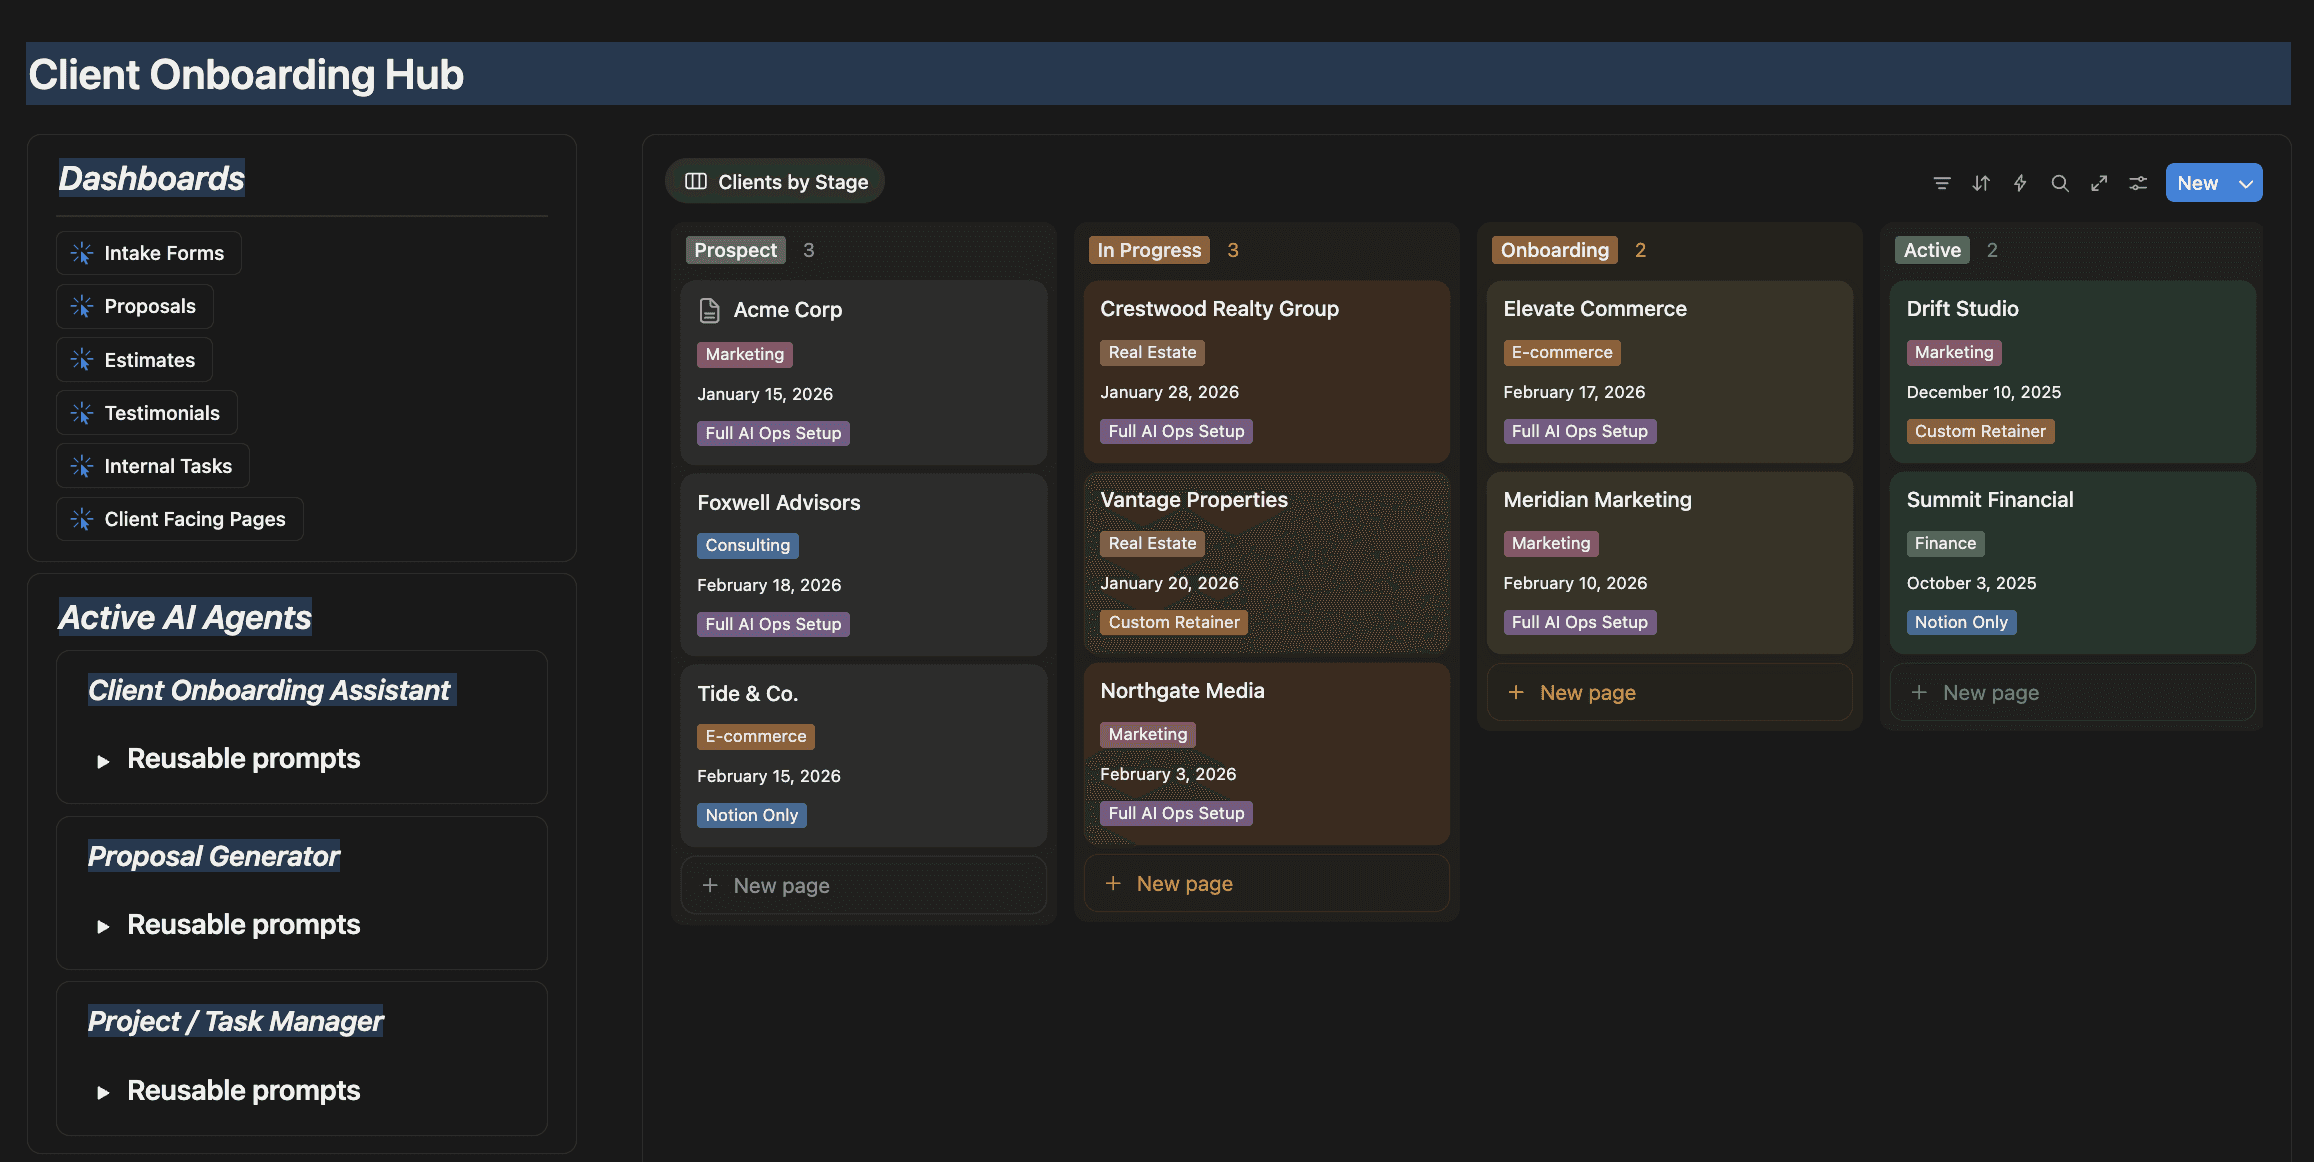Open the filter icon on the board toolbar
This screenshot has width=2314, height=1162.
tap(1941, 183)
